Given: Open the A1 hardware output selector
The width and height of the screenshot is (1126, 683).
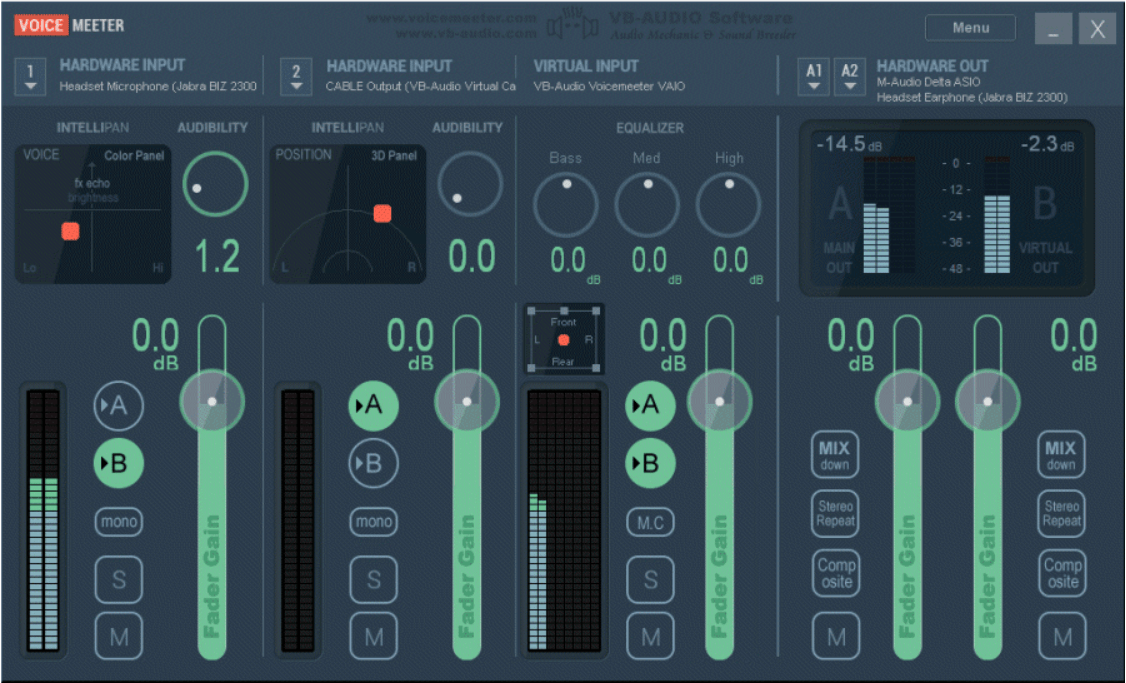Looking at the screenshot, I should tap(814, 76).
